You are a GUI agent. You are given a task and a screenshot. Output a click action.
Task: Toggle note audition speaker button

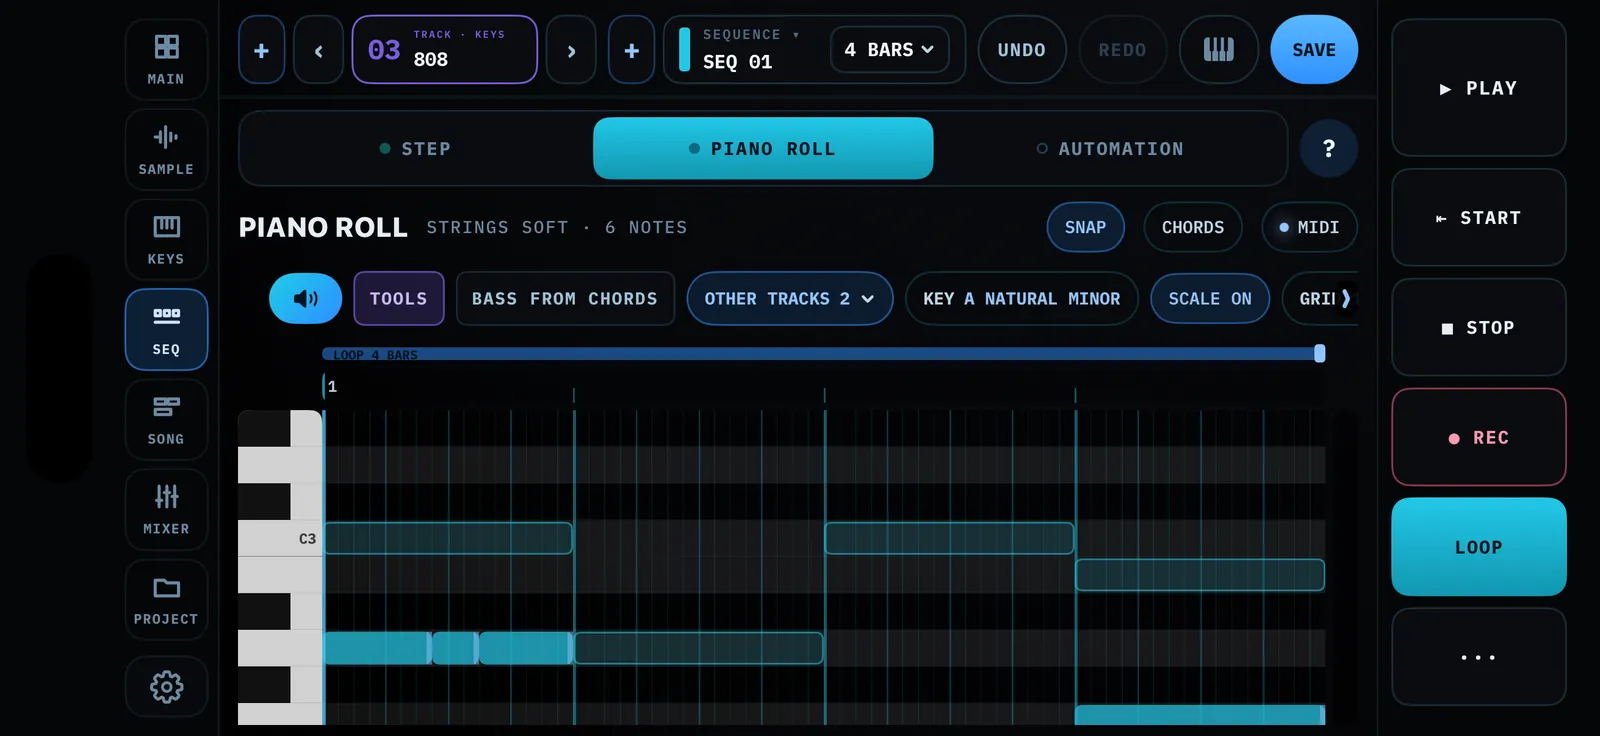click(305, 298)
